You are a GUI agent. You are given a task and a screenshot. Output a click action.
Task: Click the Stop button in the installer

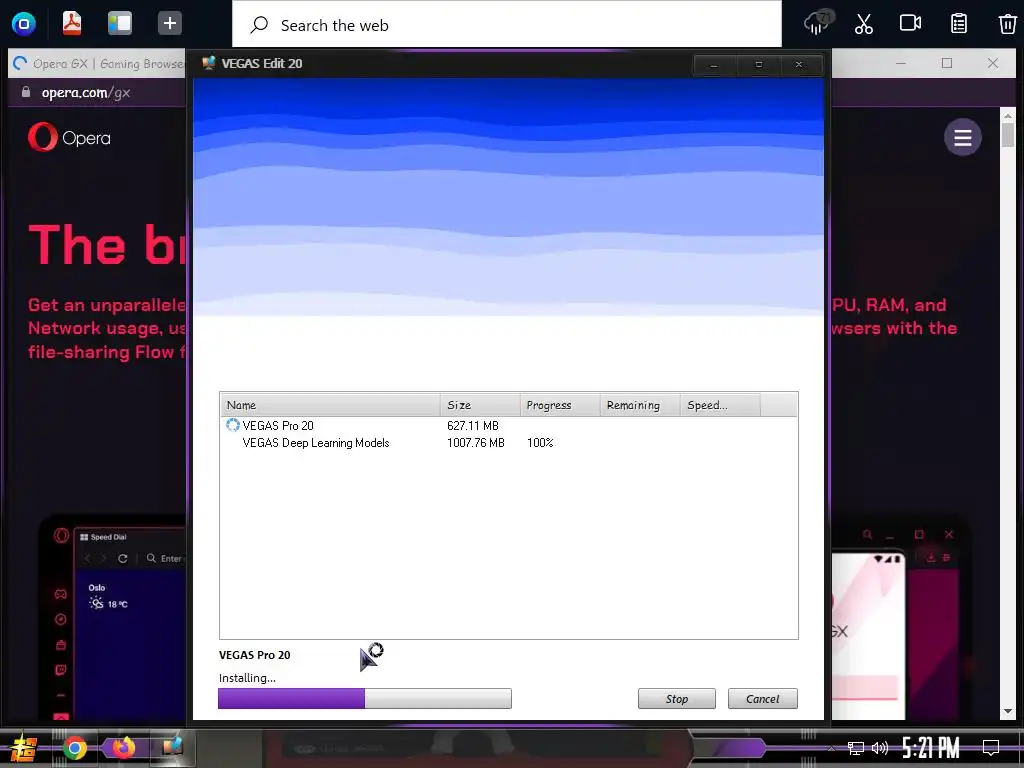(677, 699)
